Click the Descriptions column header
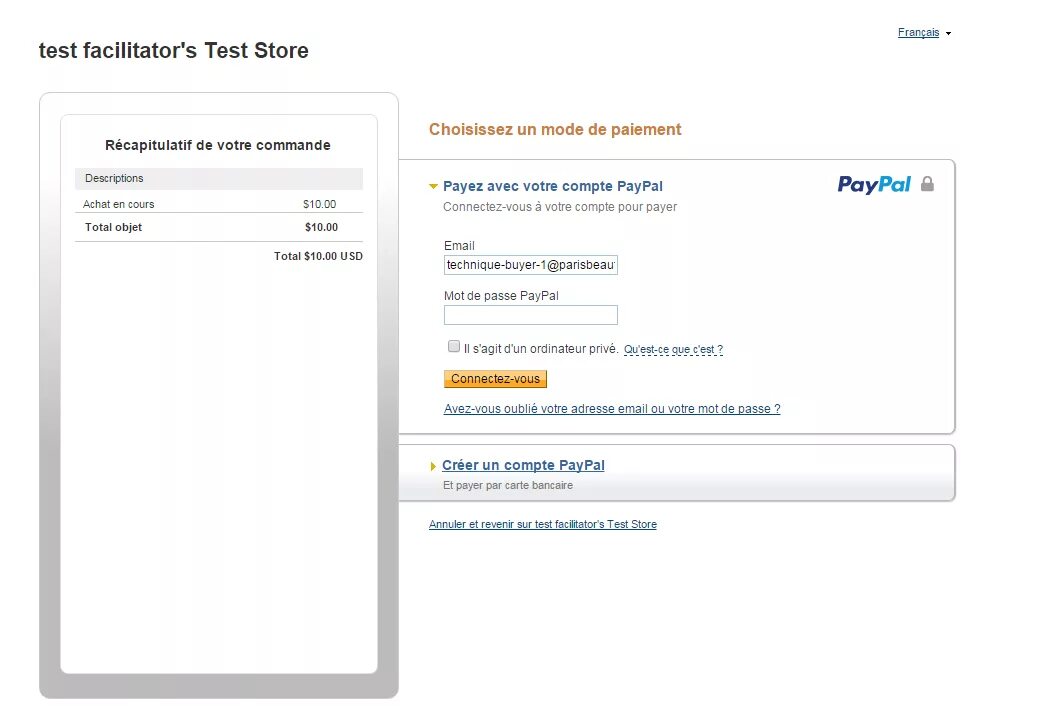Image resolution: width=1039 pixels, height=706 pixels. pyautogui.click(x=114, y=178)
